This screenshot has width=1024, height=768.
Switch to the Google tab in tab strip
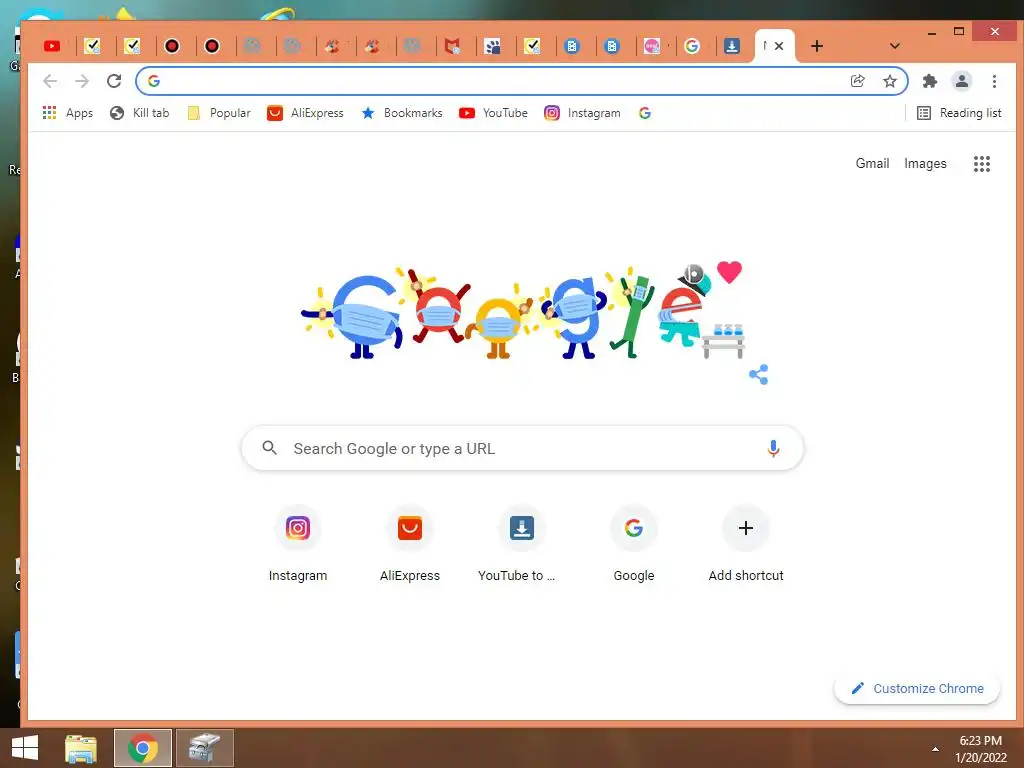click(x=692, y=46)
